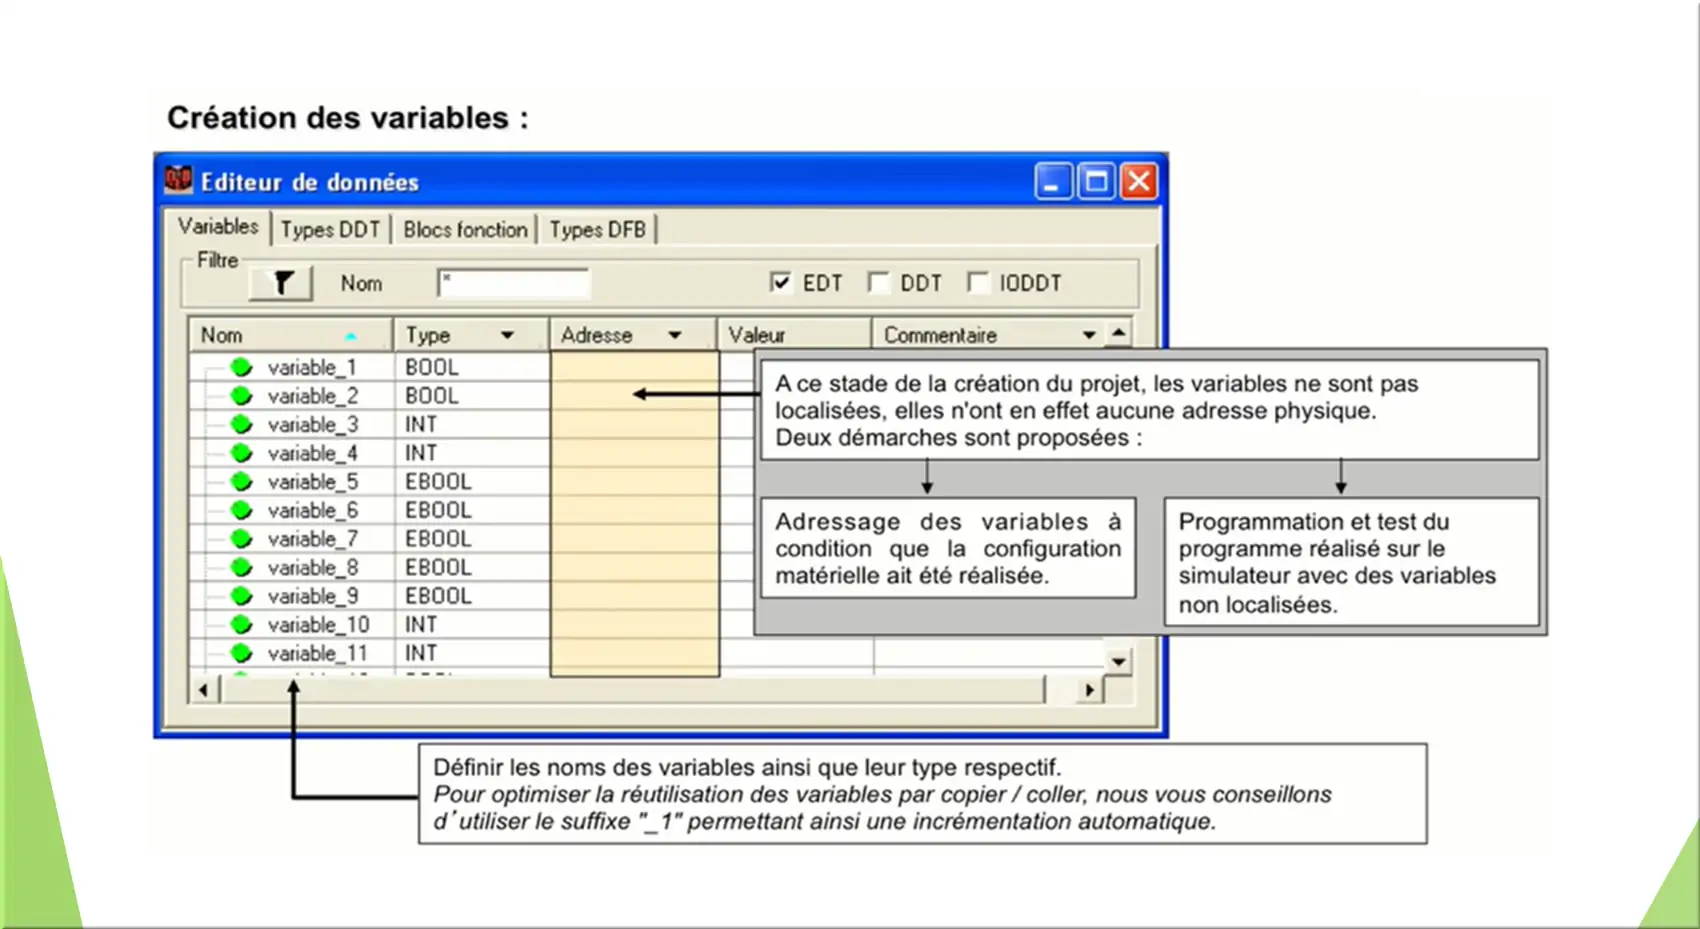This screenshot has height=929, width=1700.
Task: Click the green icon of variable_6
Action: pos(241,510)
